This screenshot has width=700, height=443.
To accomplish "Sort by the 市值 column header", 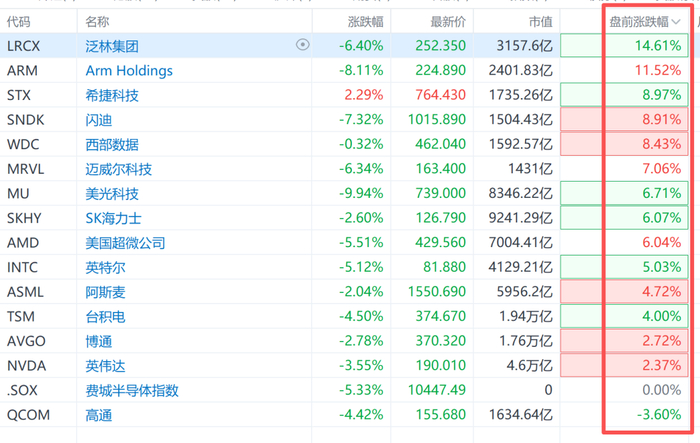I will click(x=541, y=22).
